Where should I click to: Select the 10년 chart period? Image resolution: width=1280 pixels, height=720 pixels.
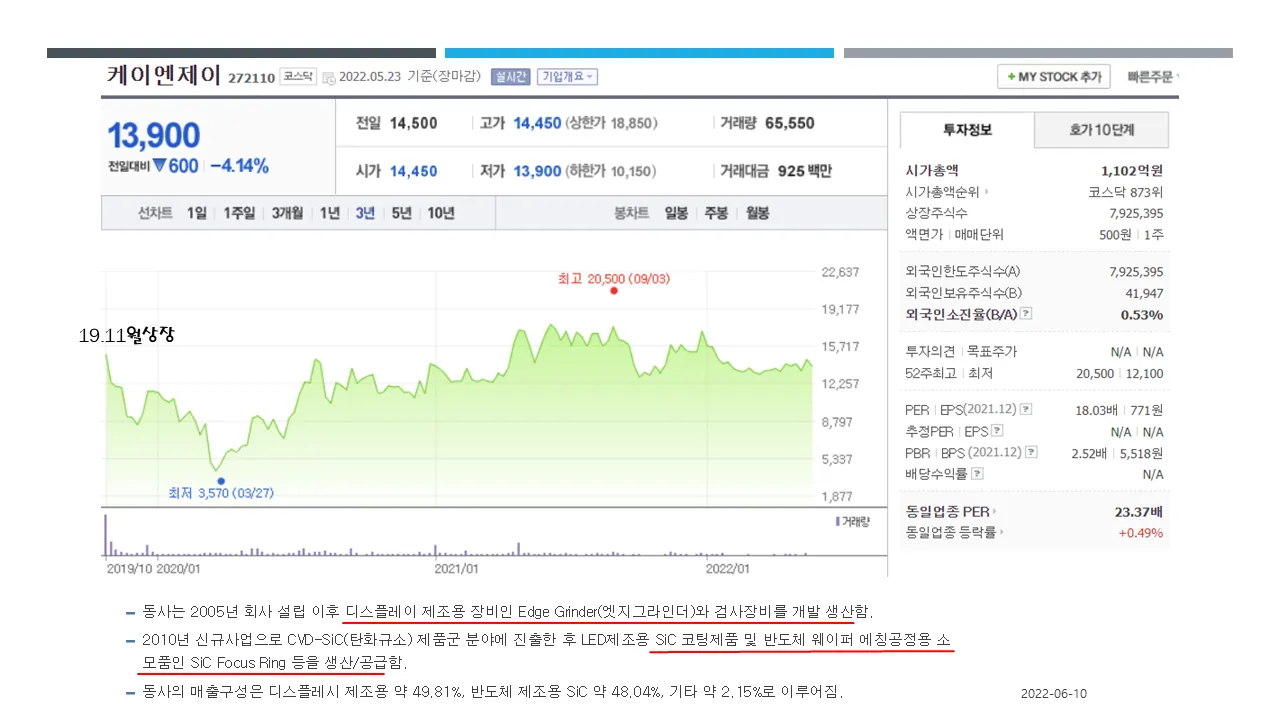[x=440, y=212]
